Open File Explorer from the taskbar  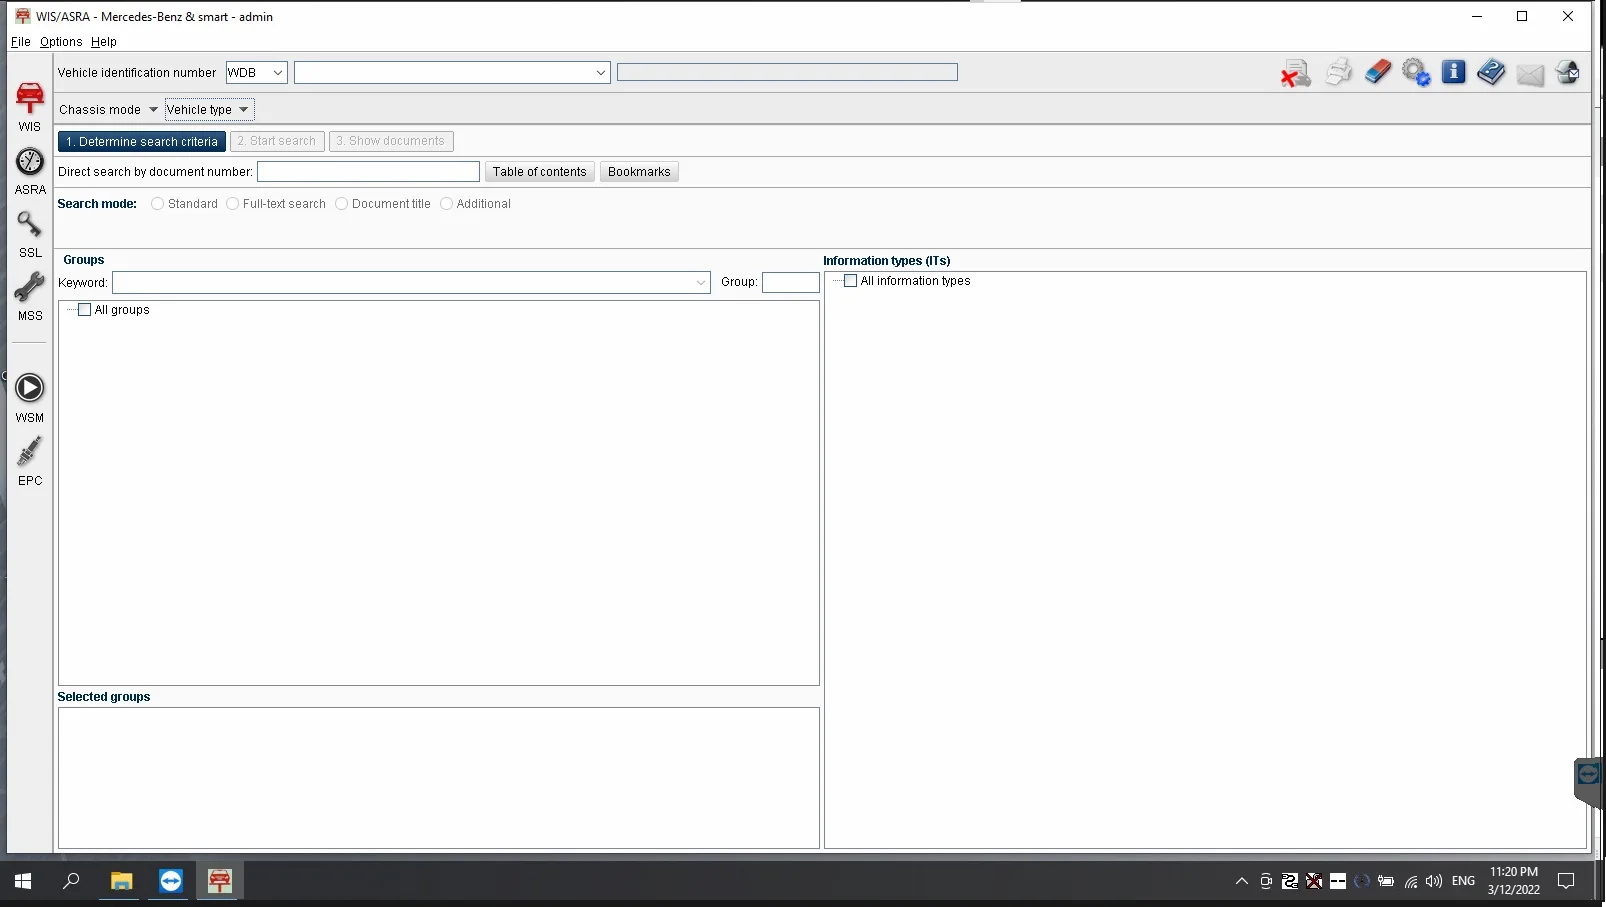121,881
